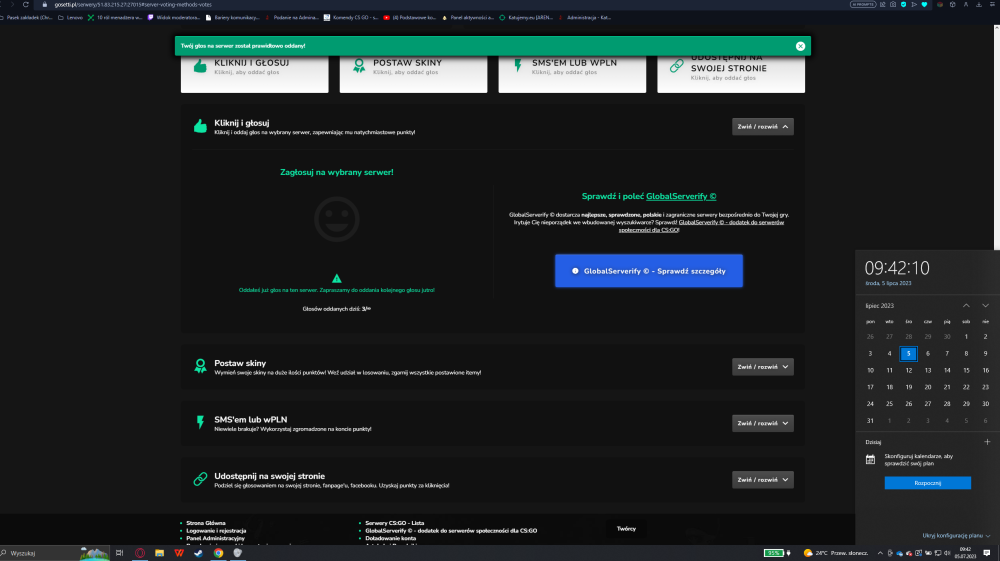Open the notification center icon
The image size is (1000, 561).
[x=987, y=553]
